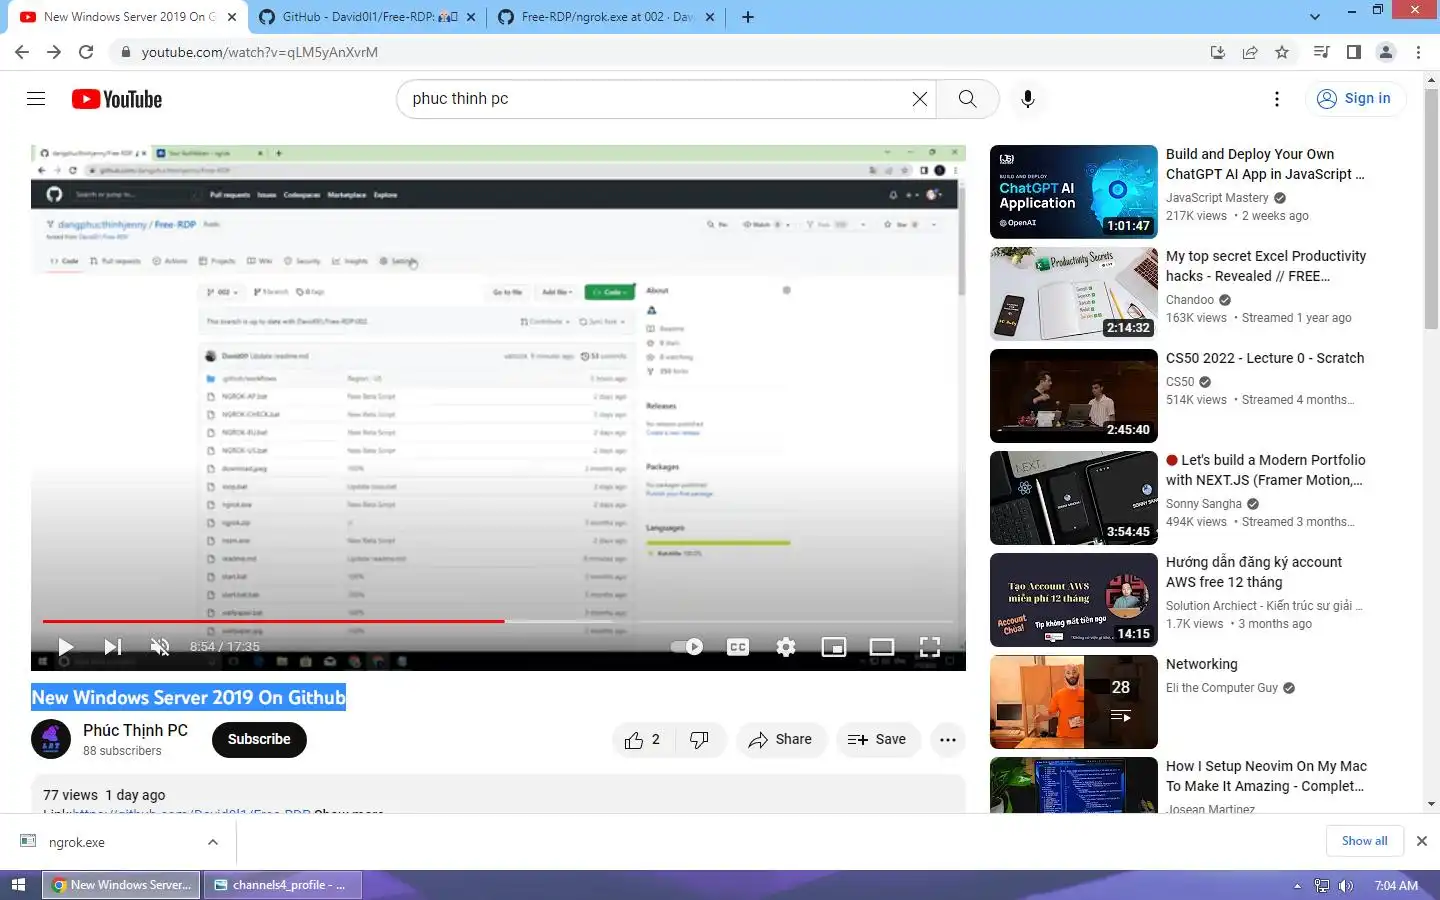The image size is (1440, 900).
Task: Click the address bar URL
Action: tap(260, 52)
